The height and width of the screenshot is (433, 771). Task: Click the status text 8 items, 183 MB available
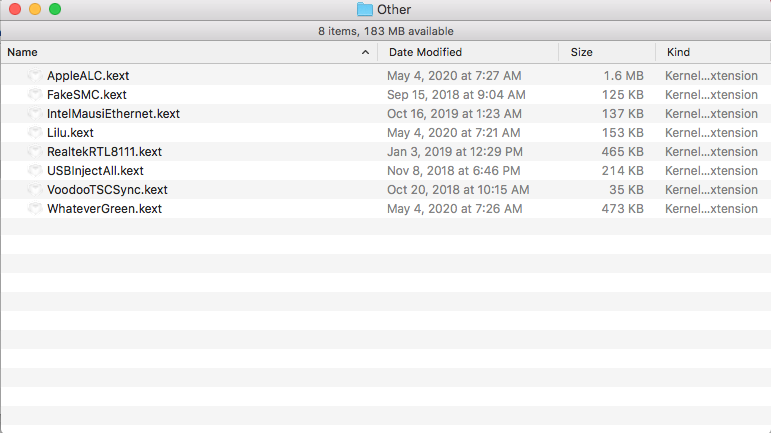386,31
